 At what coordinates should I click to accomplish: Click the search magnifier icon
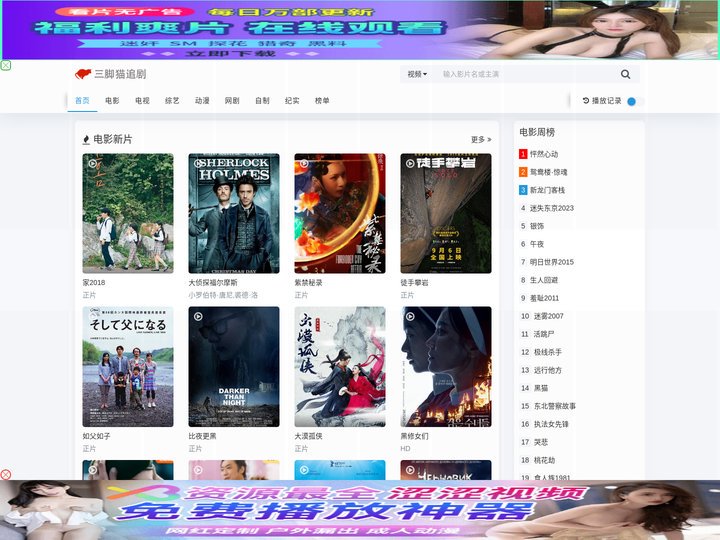[625, 74]
